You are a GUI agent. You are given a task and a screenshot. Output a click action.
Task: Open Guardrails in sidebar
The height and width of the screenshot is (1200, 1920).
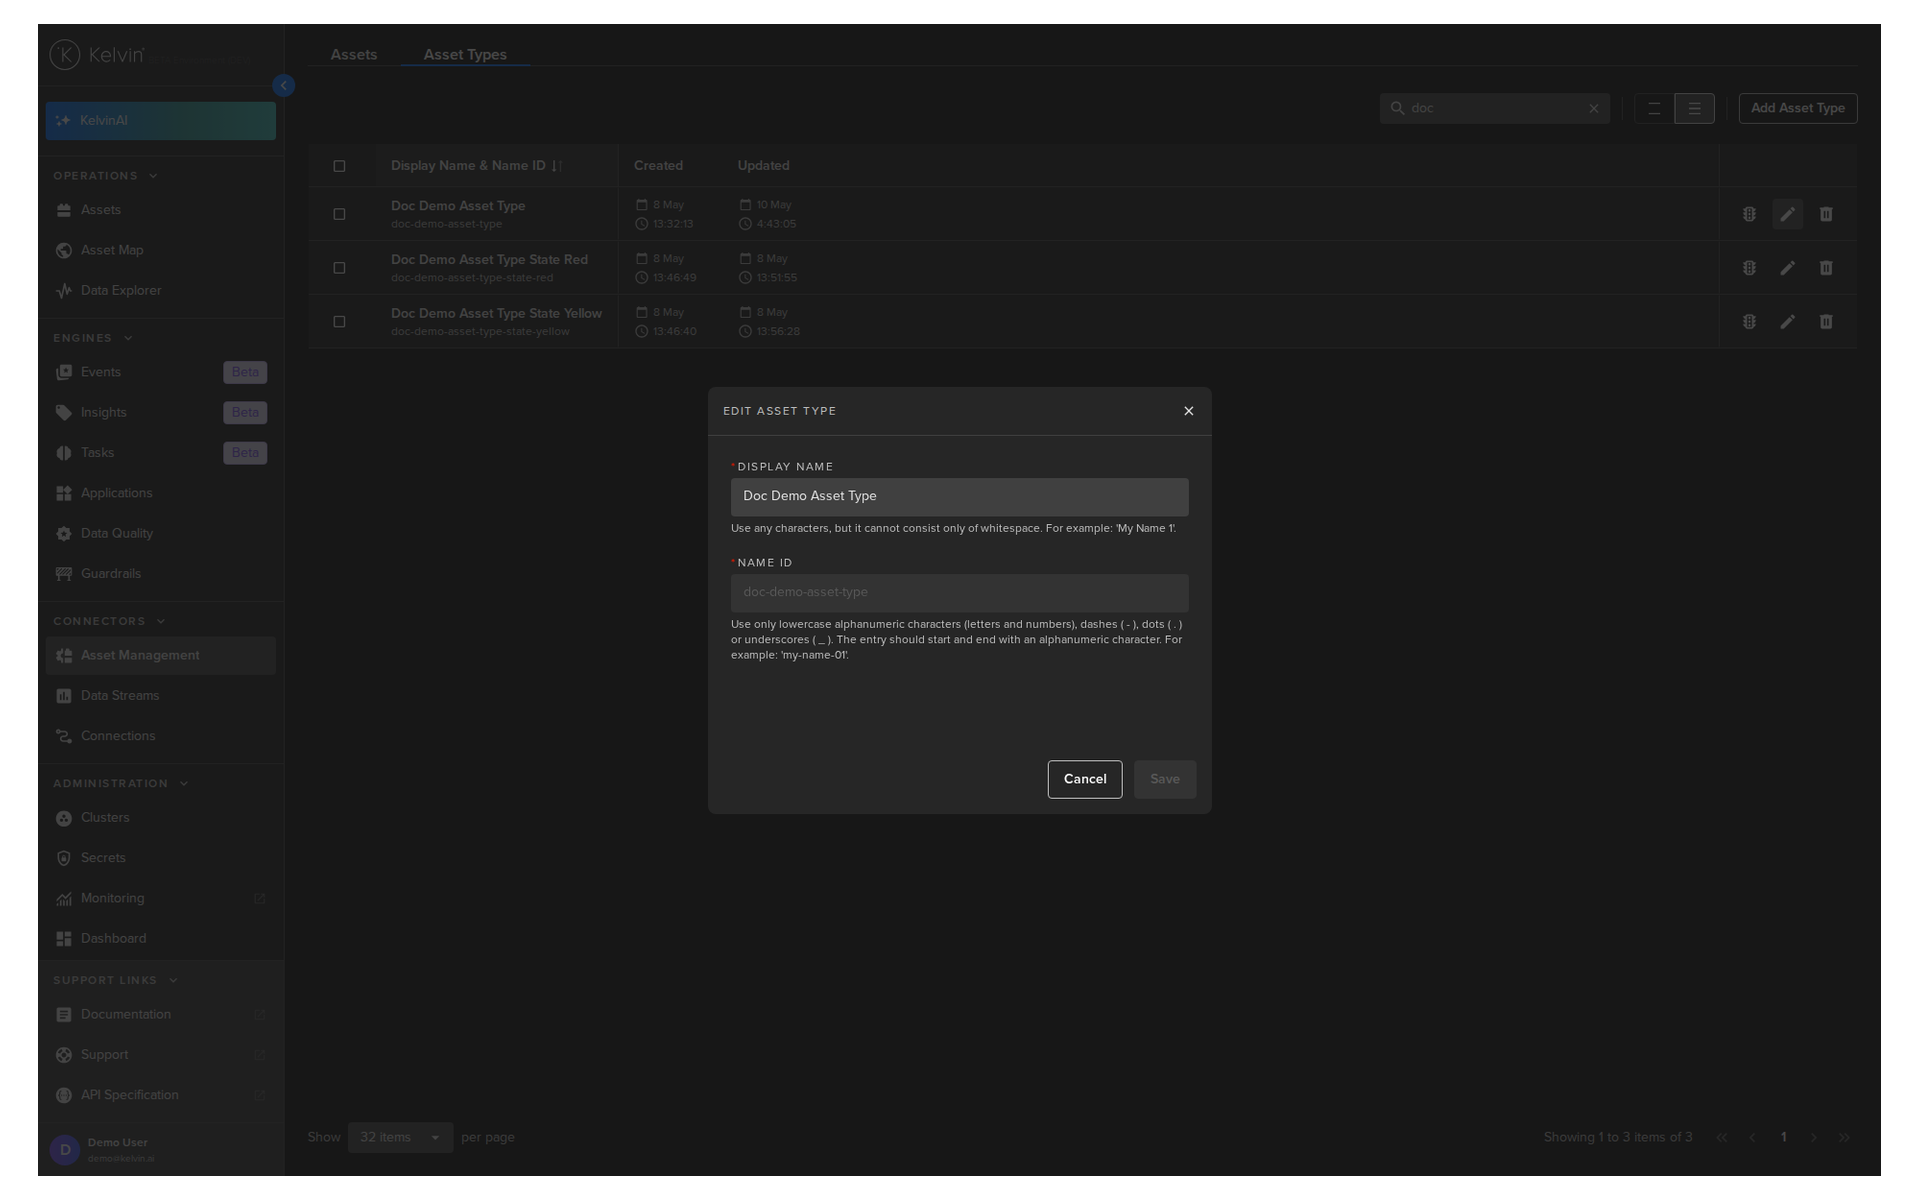pyautogui.click(x=160, y=574)
